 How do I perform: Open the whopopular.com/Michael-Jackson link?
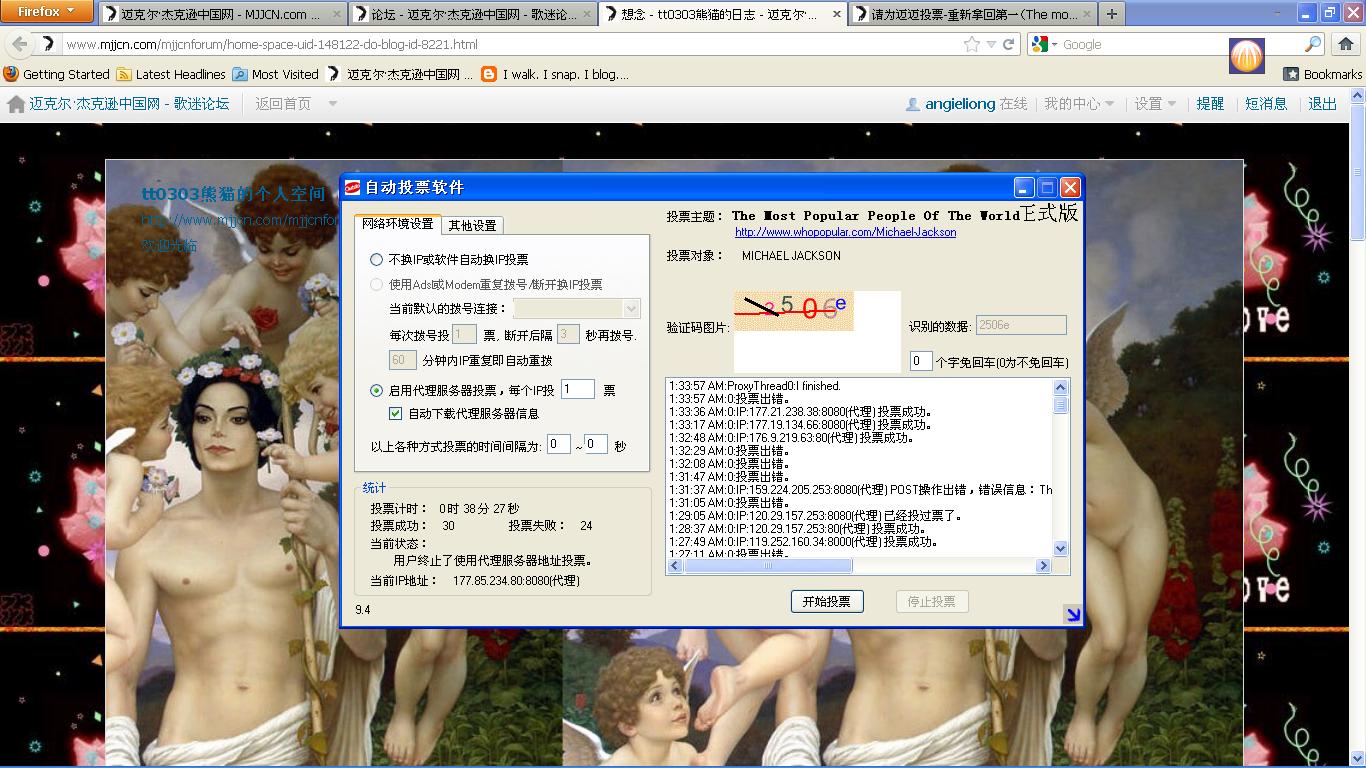point(845,232)
